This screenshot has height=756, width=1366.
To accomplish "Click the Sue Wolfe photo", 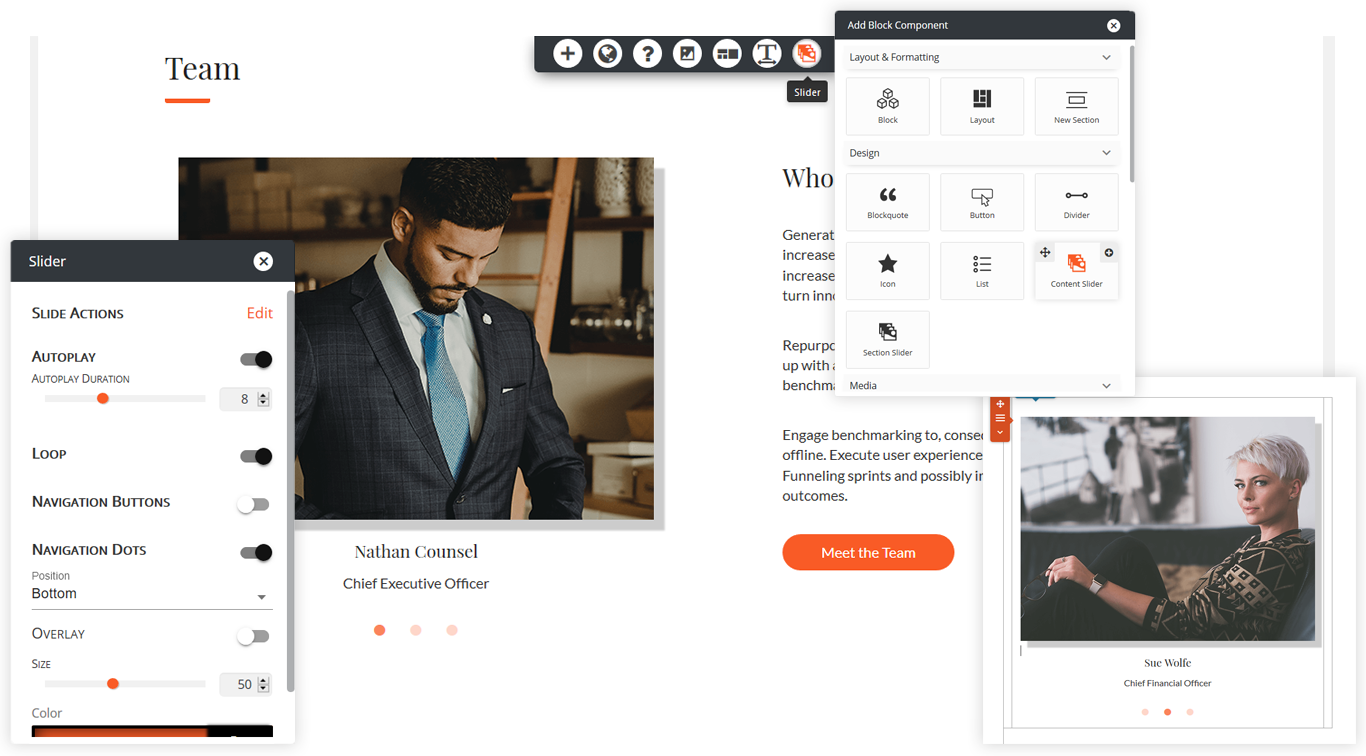I will pyautogui.click(x=1167, y=528).
